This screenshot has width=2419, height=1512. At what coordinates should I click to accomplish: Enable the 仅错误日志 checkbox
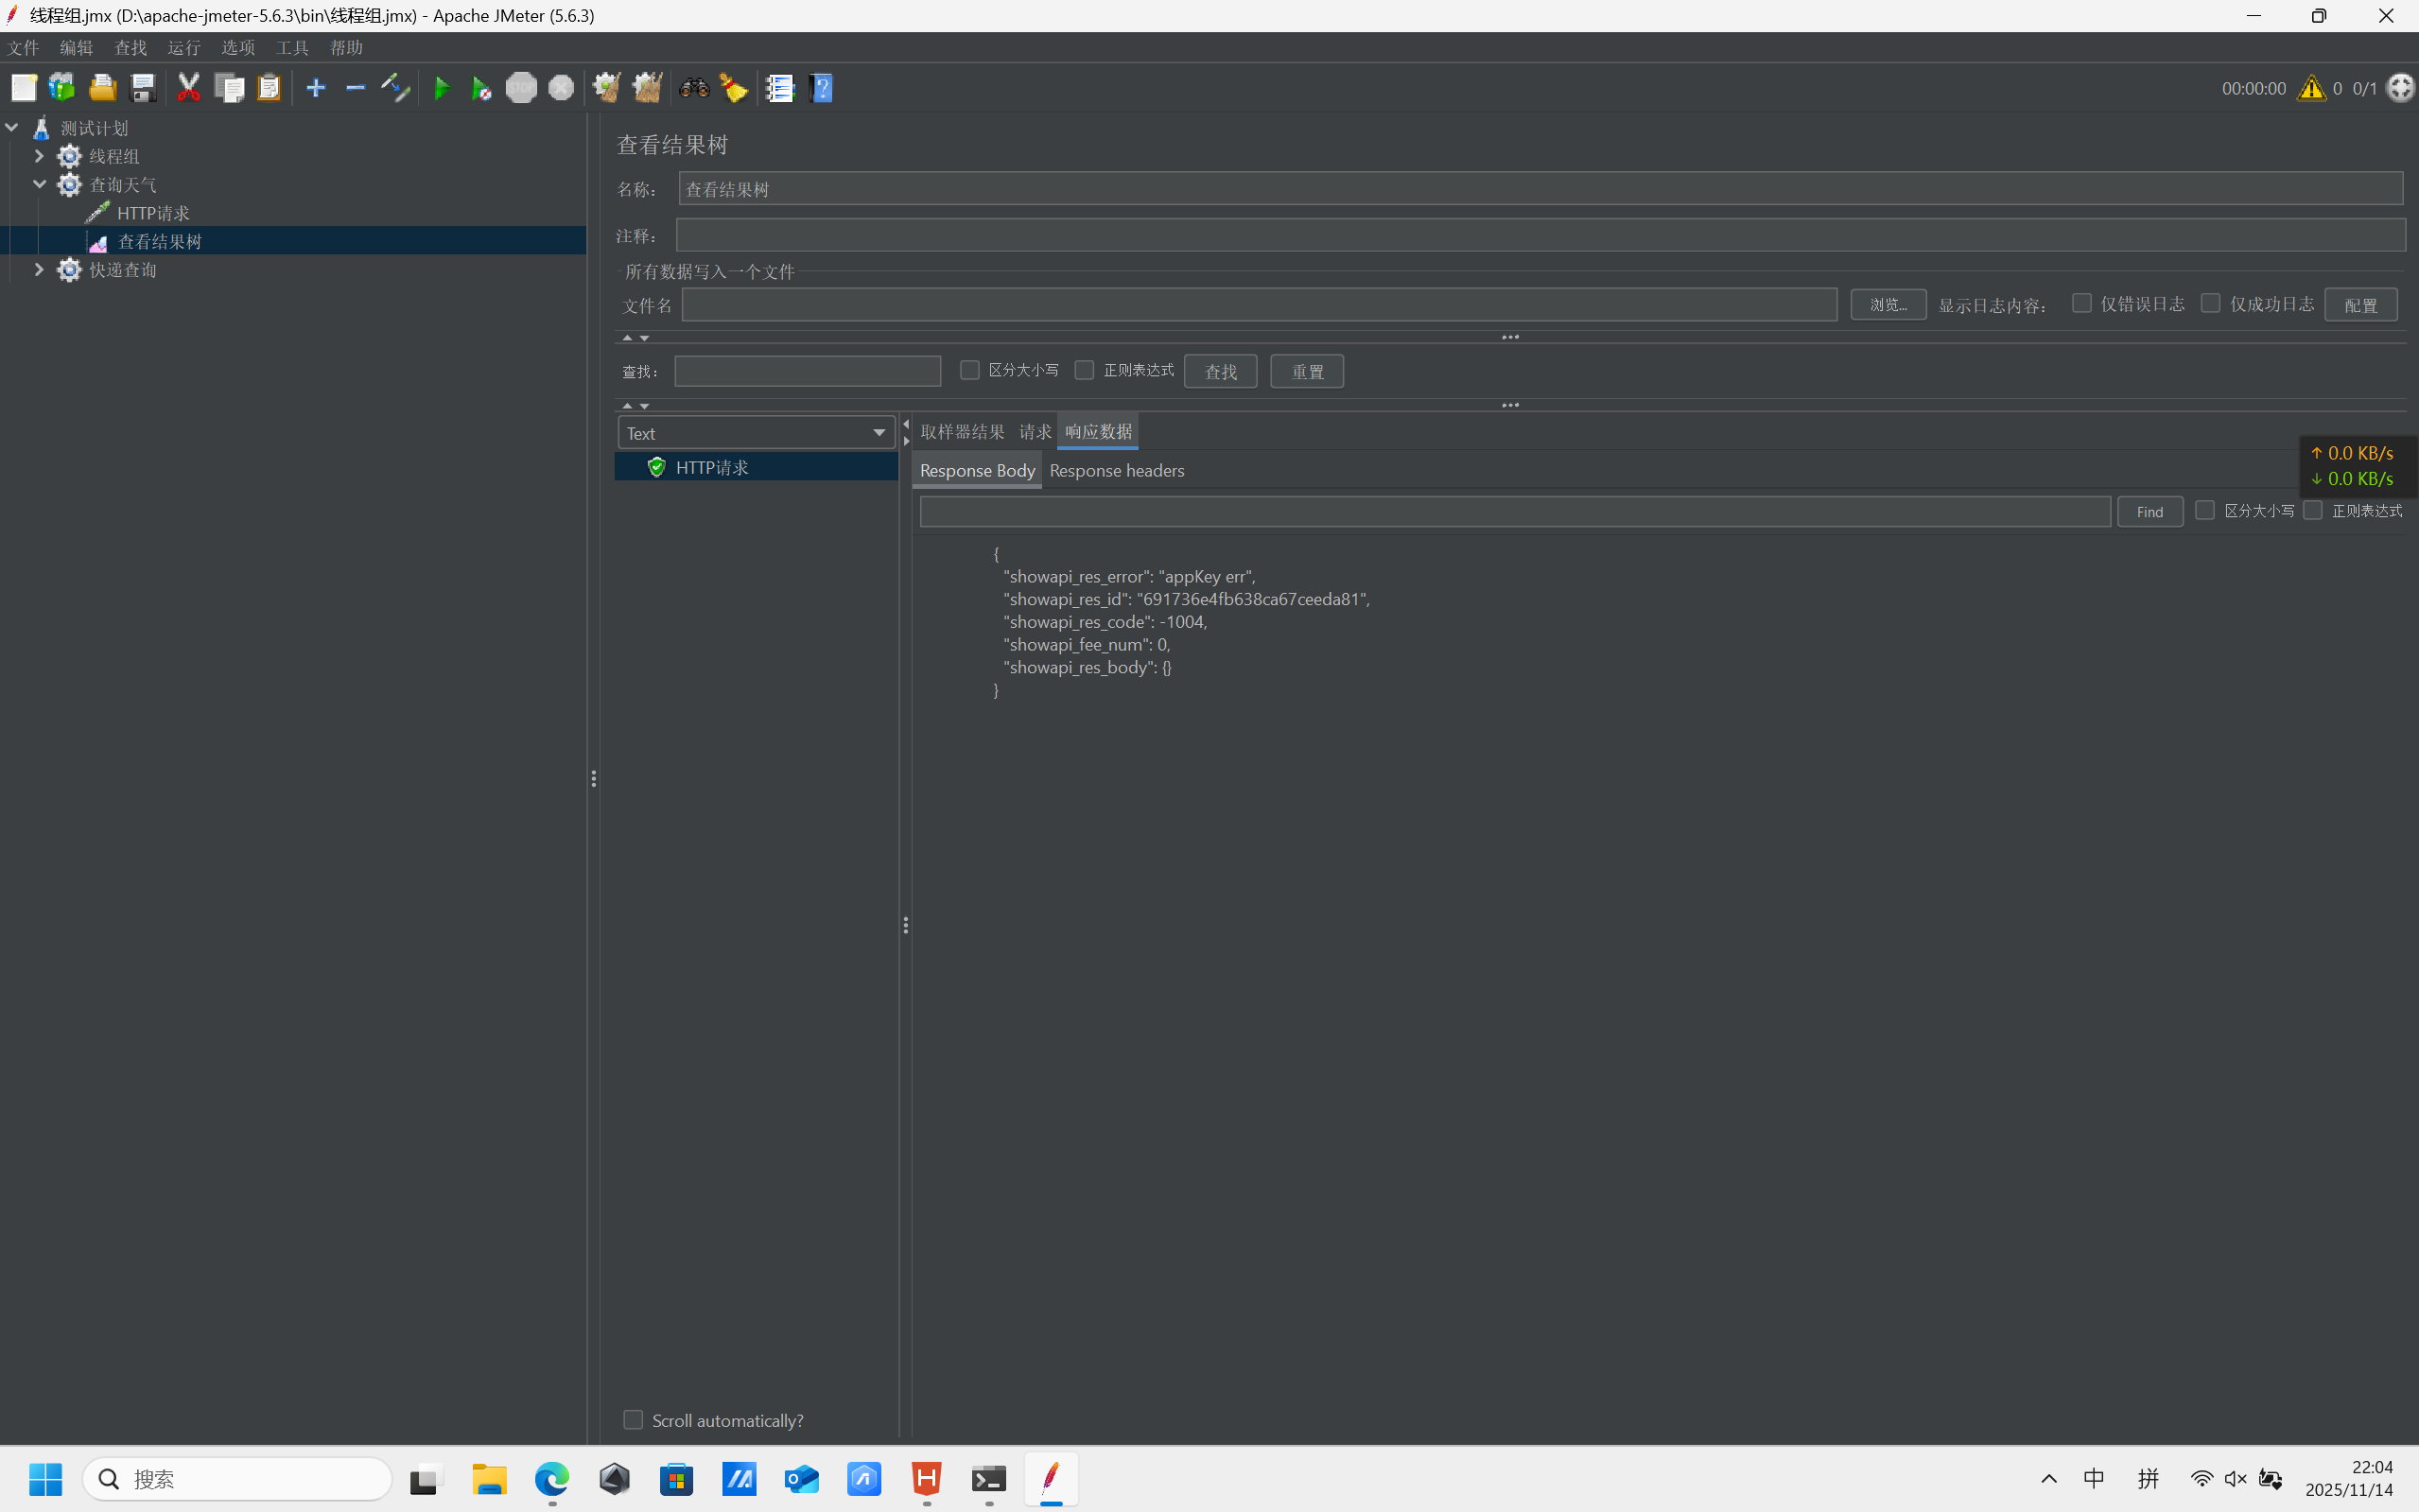[x=2082, y=303]
